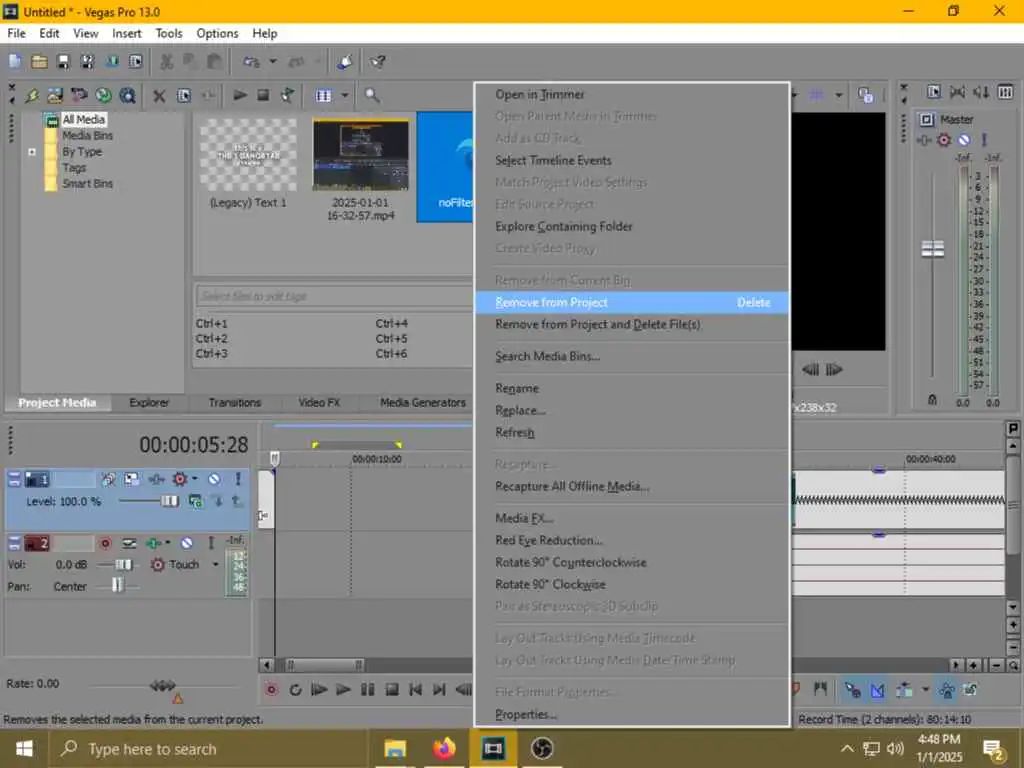Click the What's This help icon
1024x768 pixels.
coord(378,62)
